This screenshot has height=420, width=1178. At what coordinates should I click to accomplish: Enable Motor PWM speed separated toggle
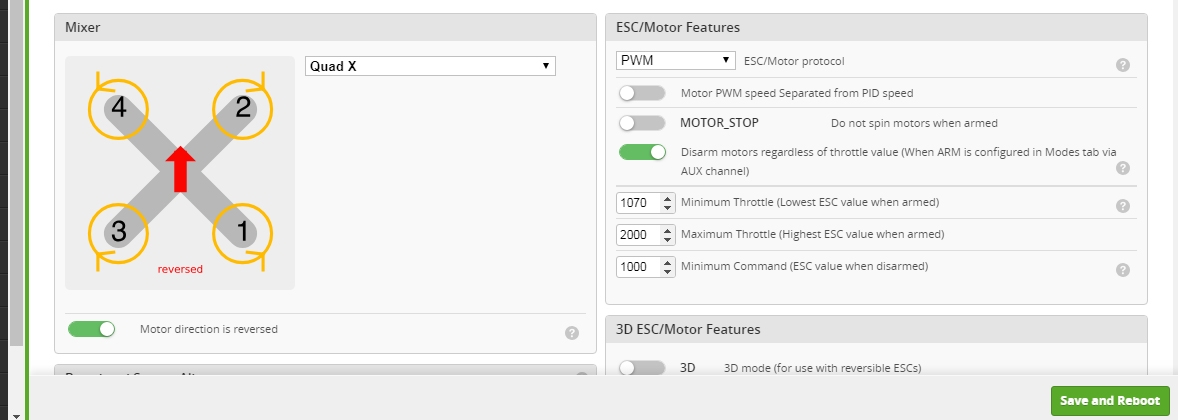642,93
